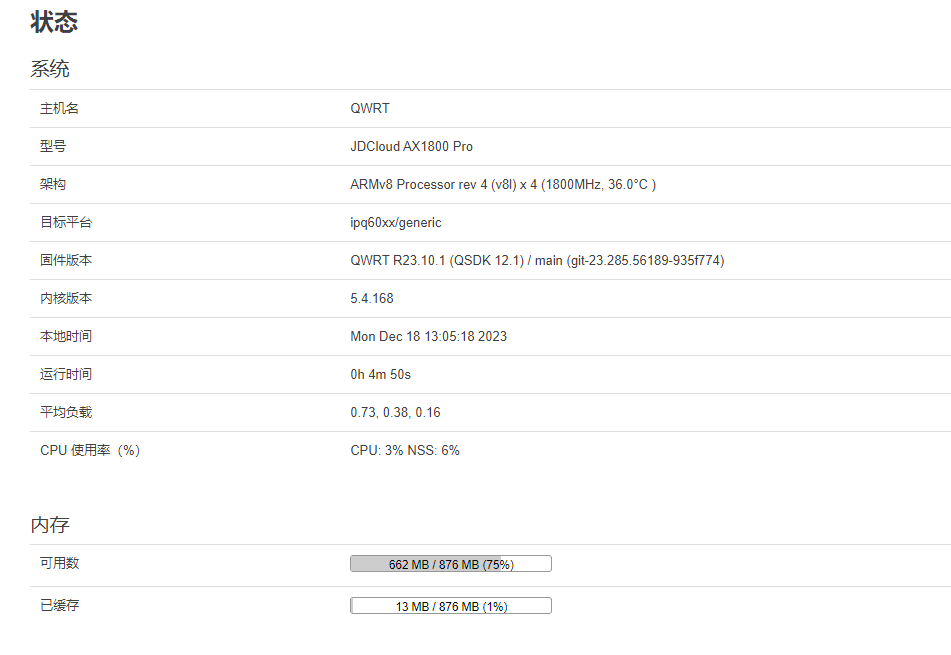Click the 状态 page heading
Viewport: 951px width, 655px height.
[x=54, y=22]
